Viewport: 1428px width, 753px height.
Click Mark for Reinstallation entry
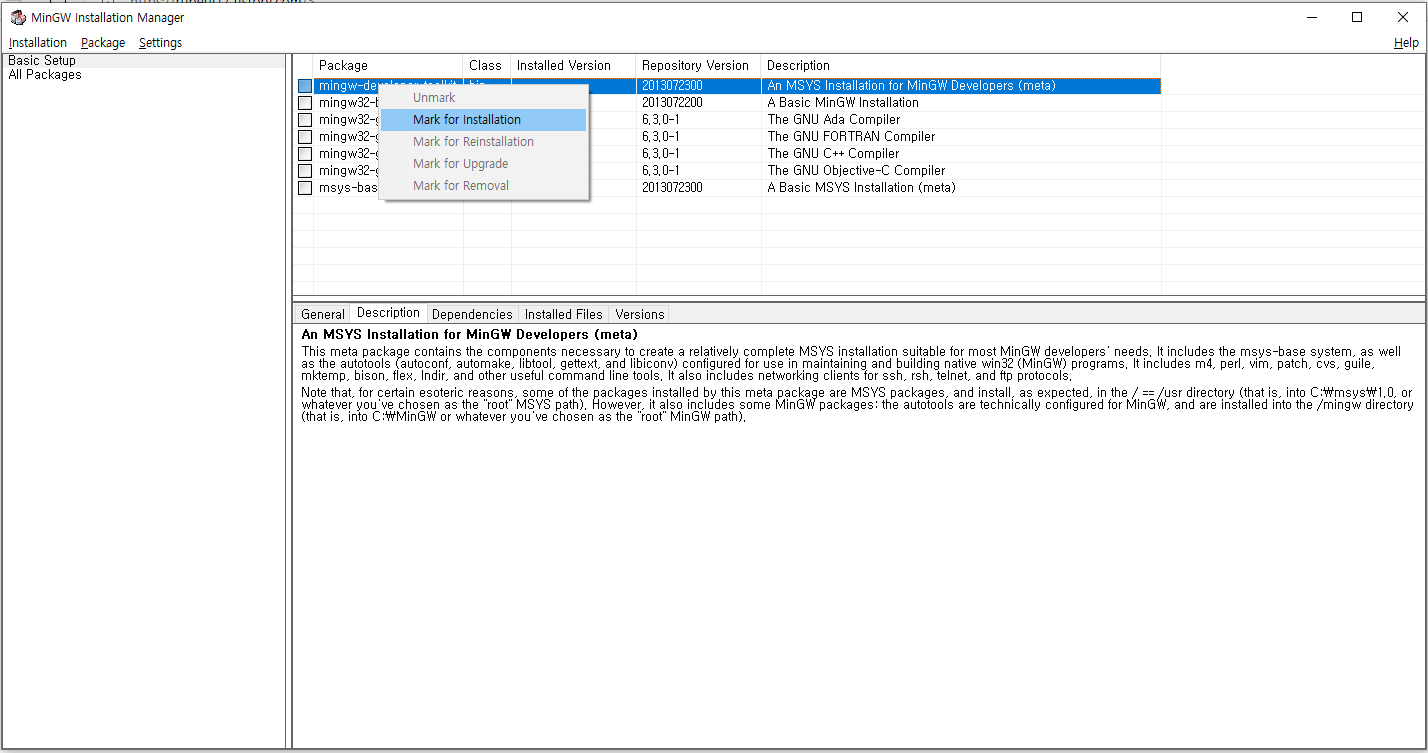pos(483,142)
